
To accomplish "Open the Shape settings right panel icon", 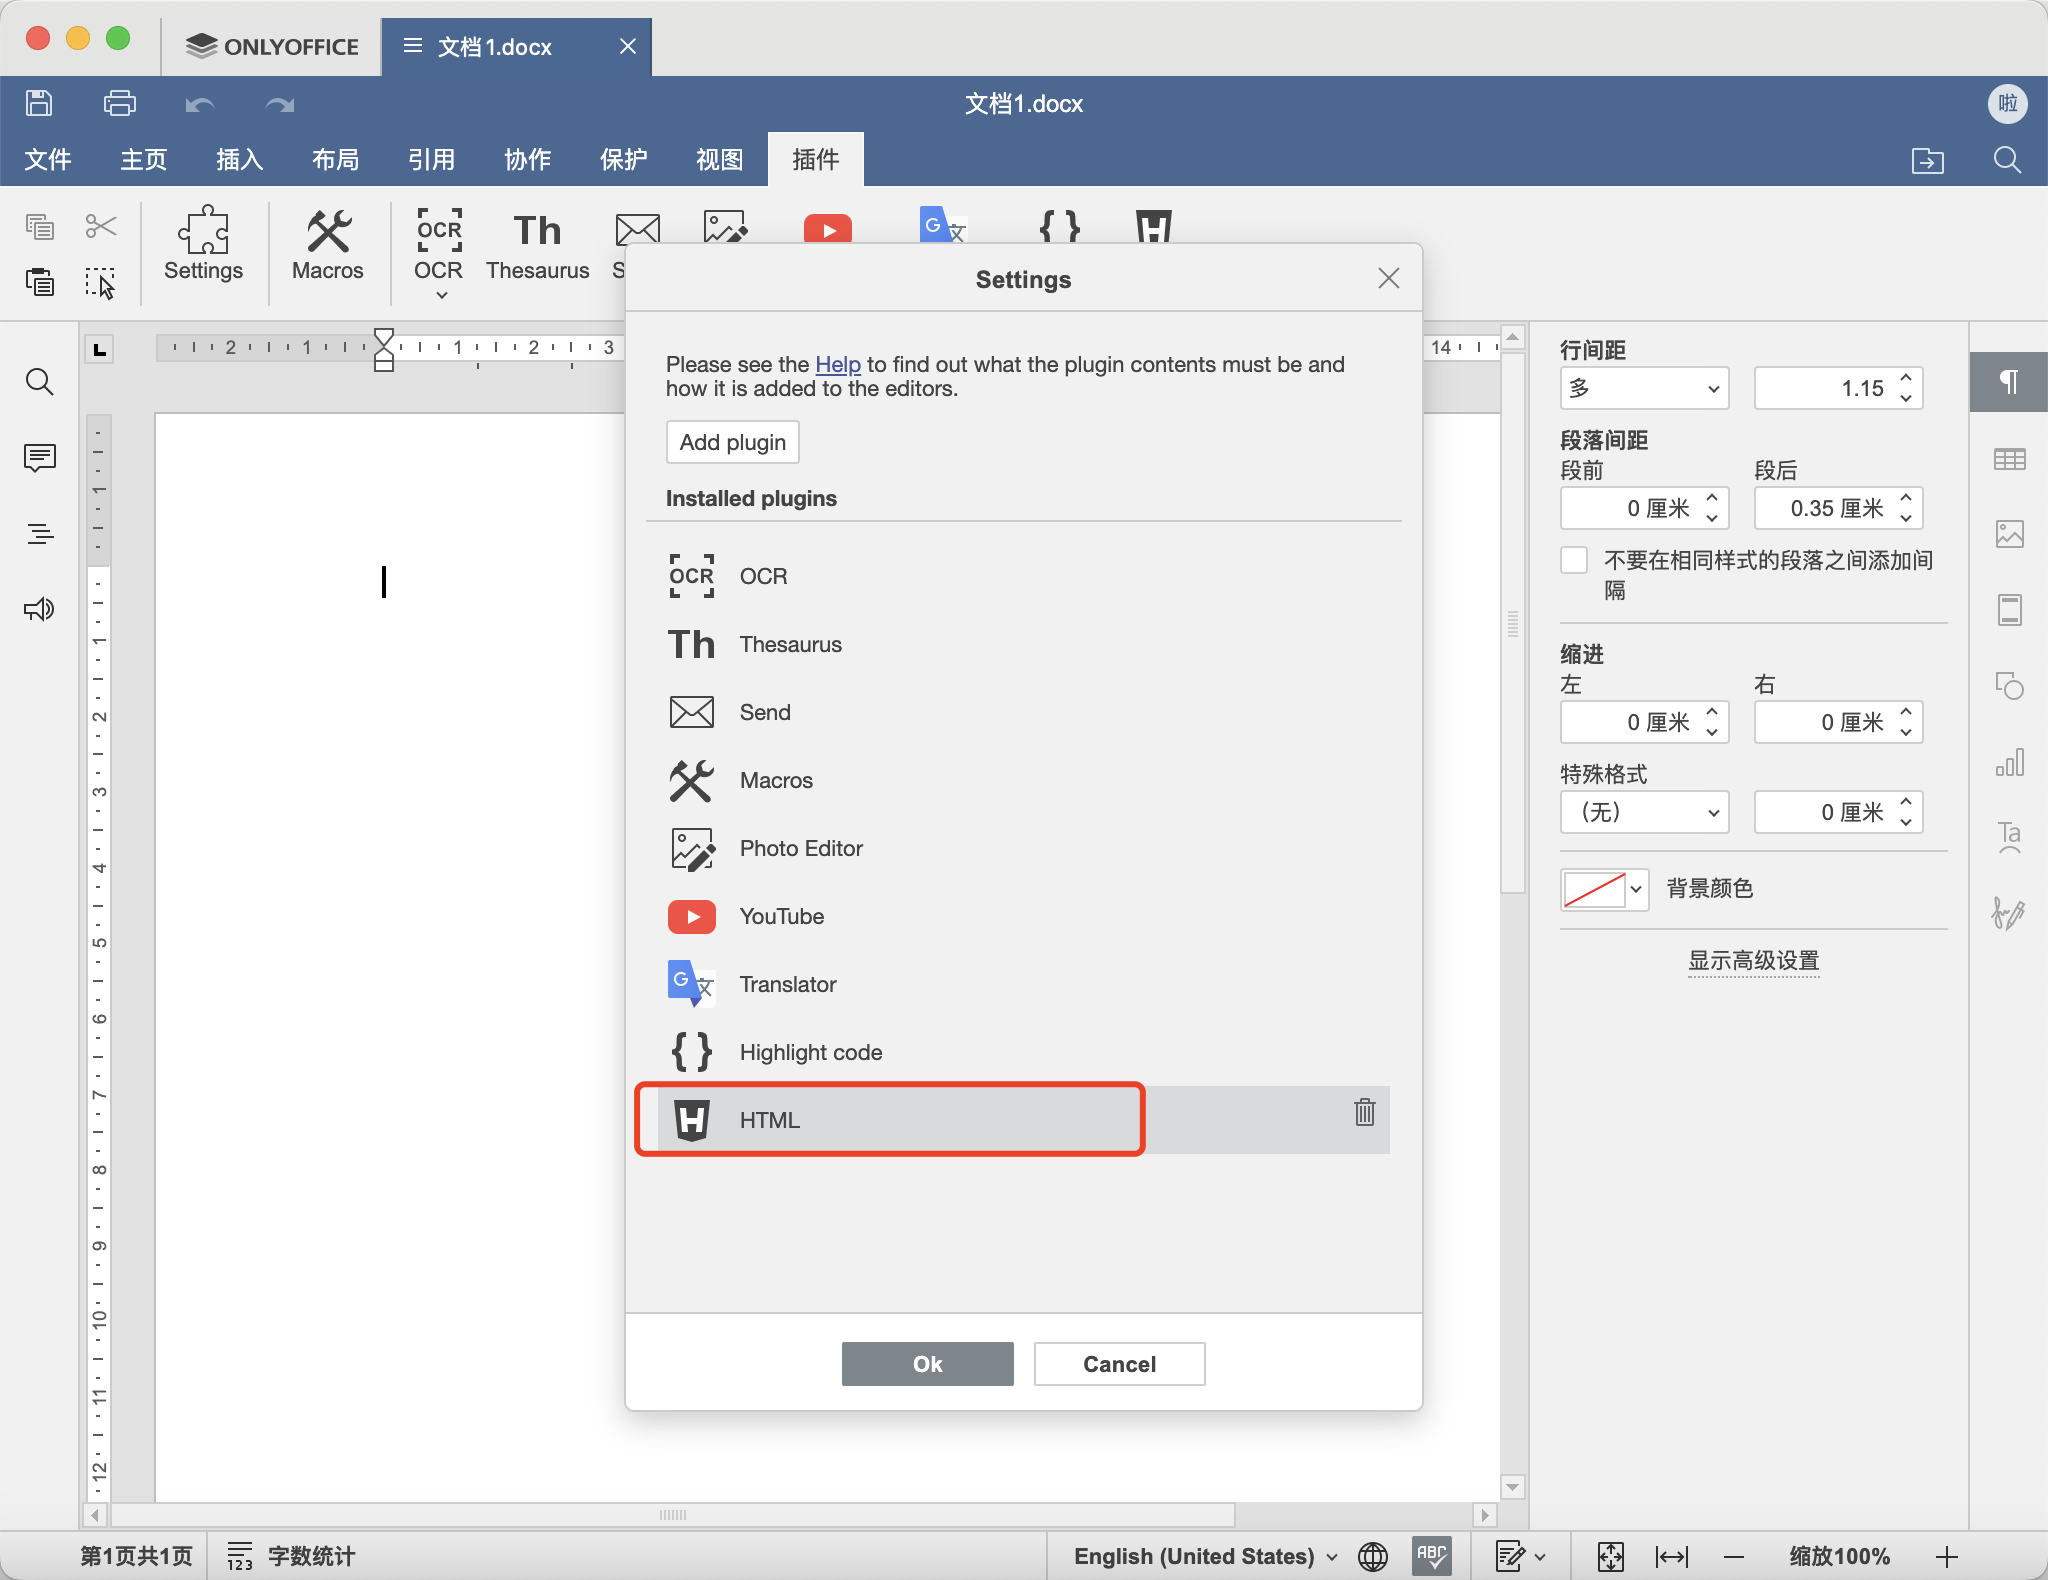I will coord(2009,686).
